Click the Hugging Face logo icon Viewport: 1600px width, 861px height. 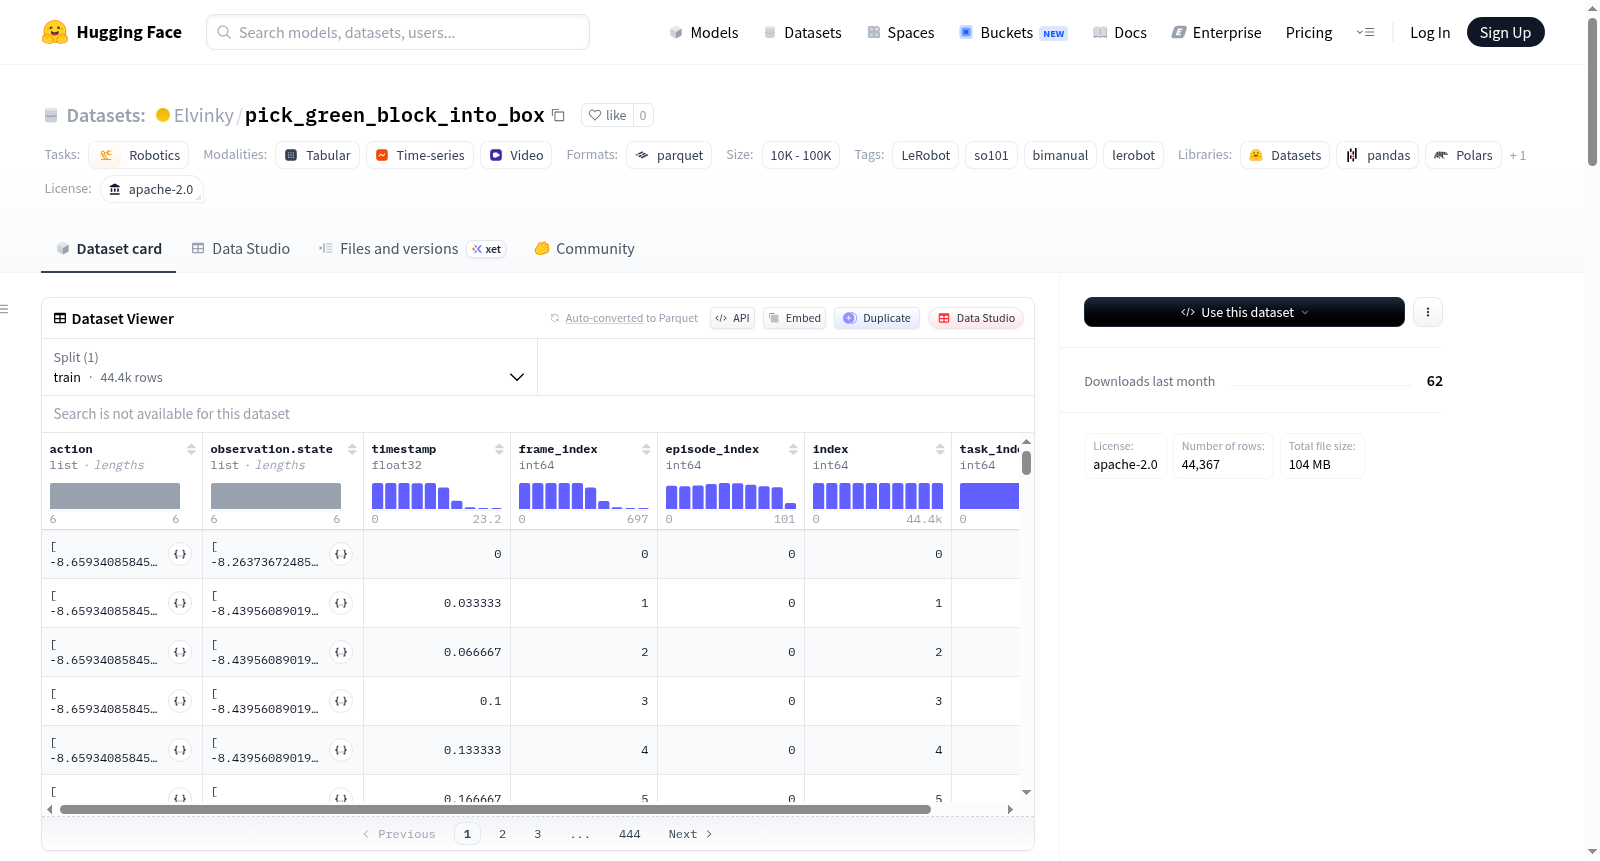pos(55,32)
